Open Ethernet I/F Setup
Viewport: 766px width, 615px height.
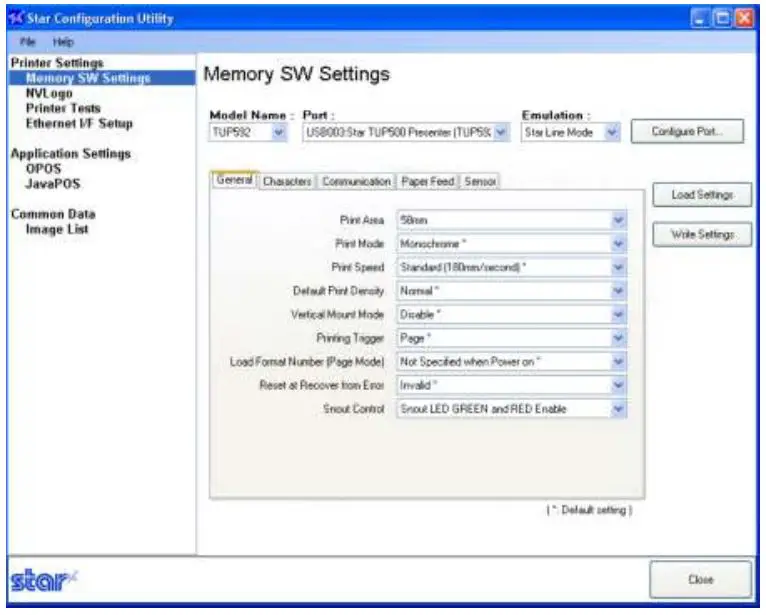[x=79, y=123]
